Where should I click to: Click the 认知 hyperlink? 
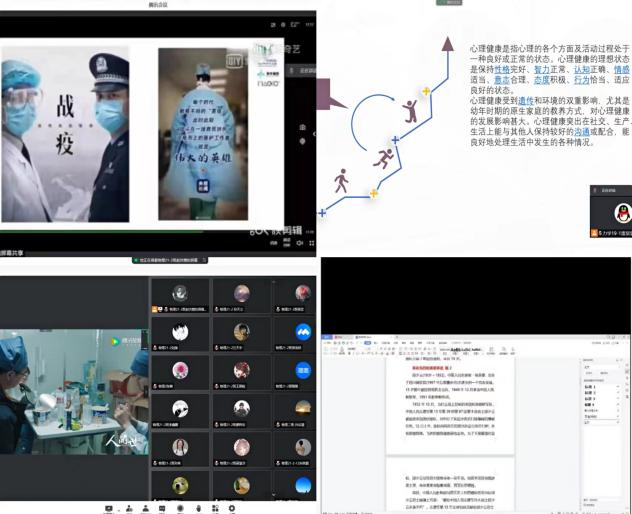[x=580, y=69]
